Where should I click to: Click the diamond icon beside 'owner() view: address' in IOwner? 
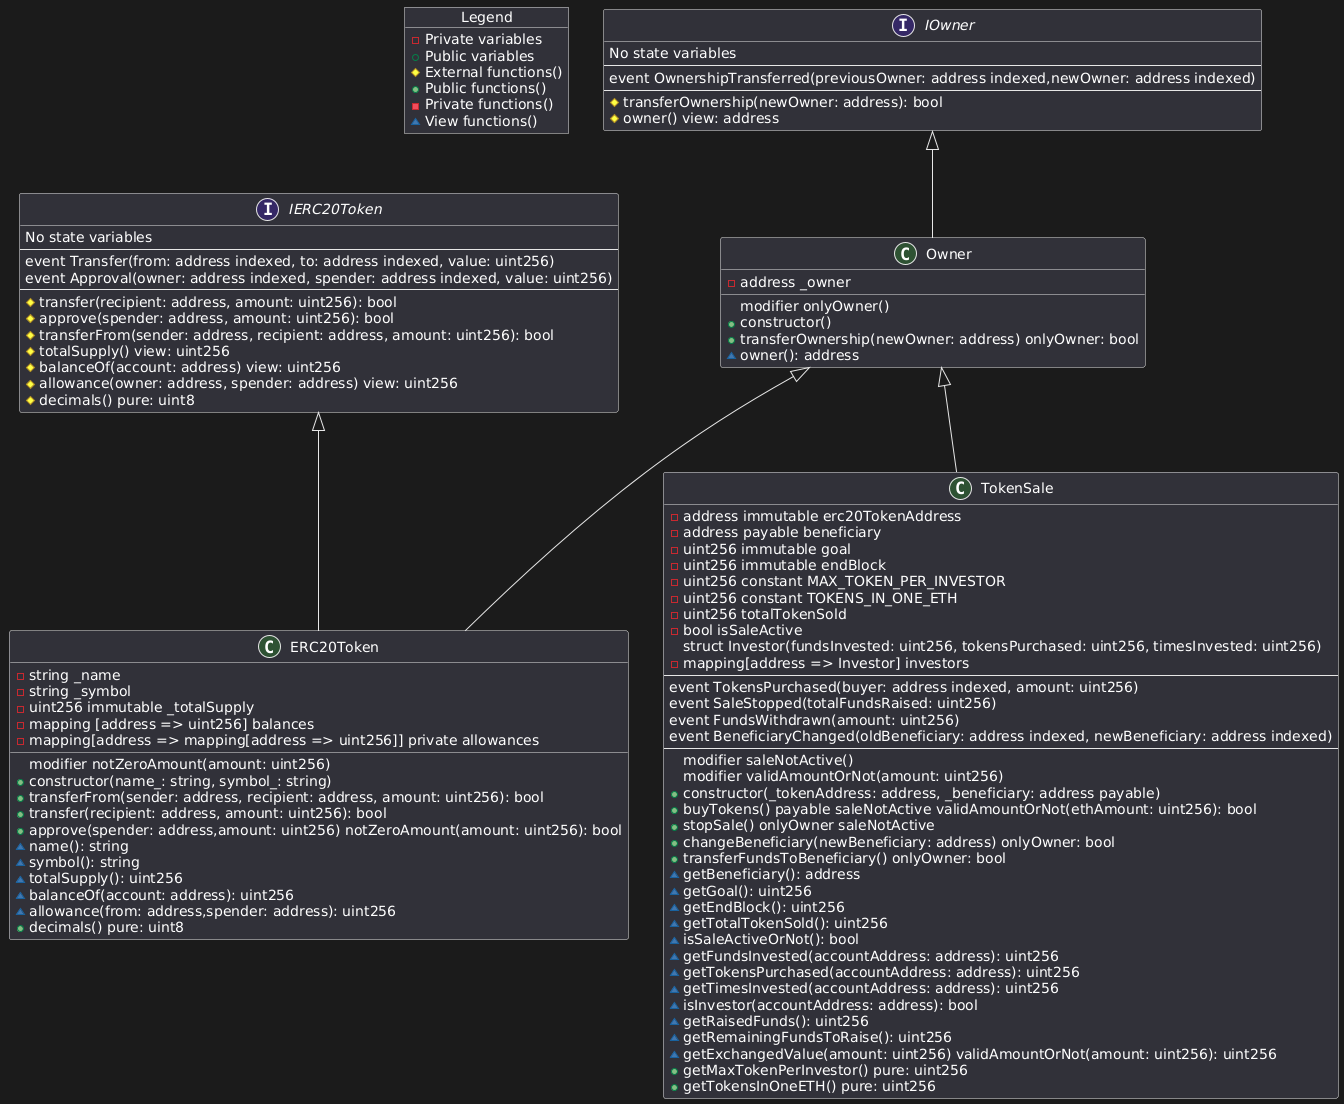tap(613, 119)
